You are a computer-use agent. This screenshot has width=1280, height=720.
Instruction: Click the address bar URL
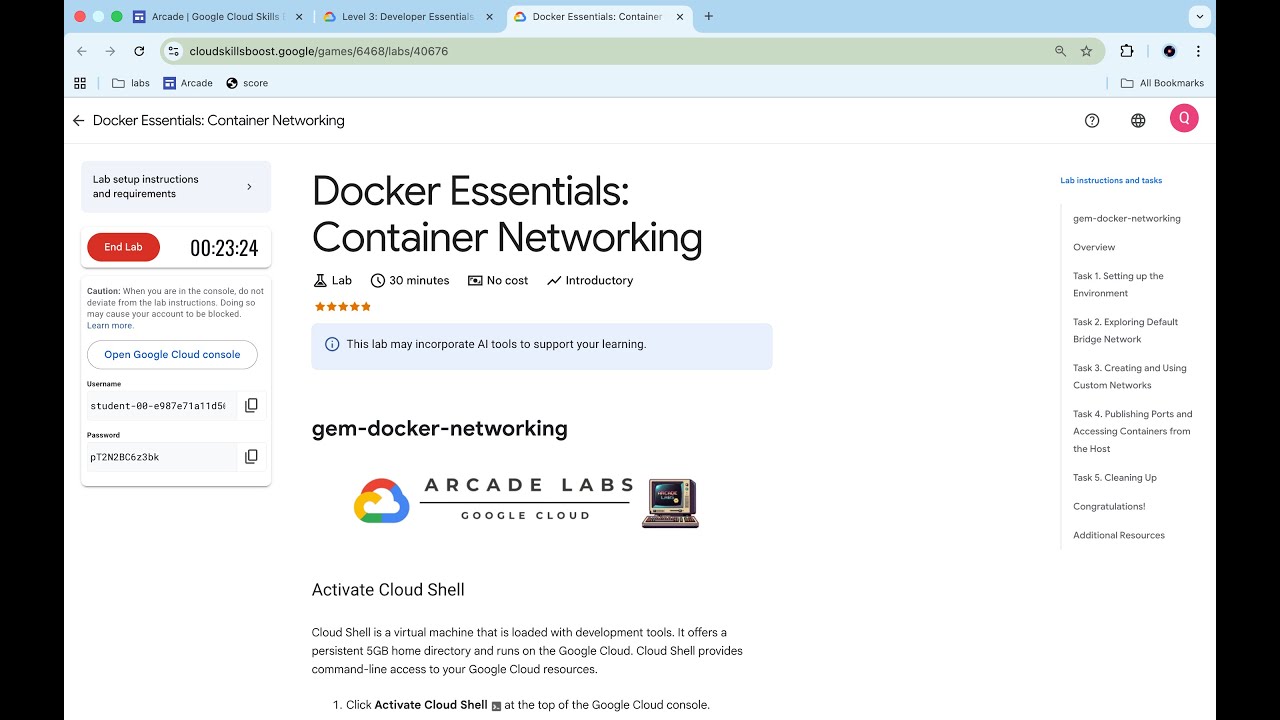318,51
